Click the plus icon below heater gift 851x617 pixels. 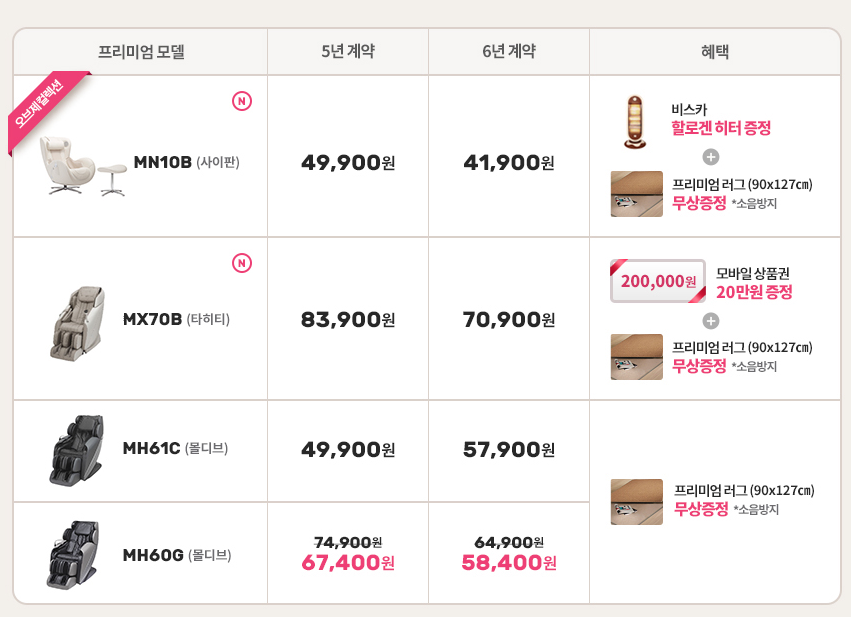pyautogui.click(x=711, y=157)
